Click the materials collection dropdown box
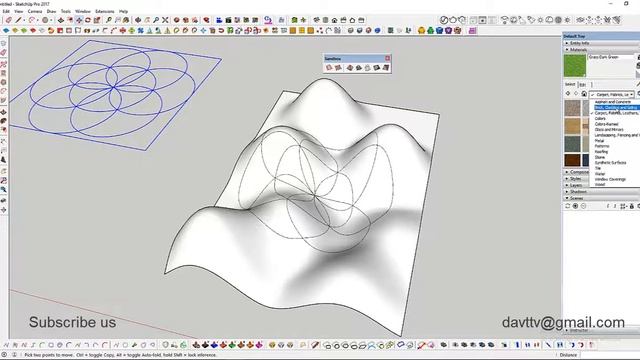Viewport: 640px width, 360px height. pyautogui.click(x=611, y=94)
